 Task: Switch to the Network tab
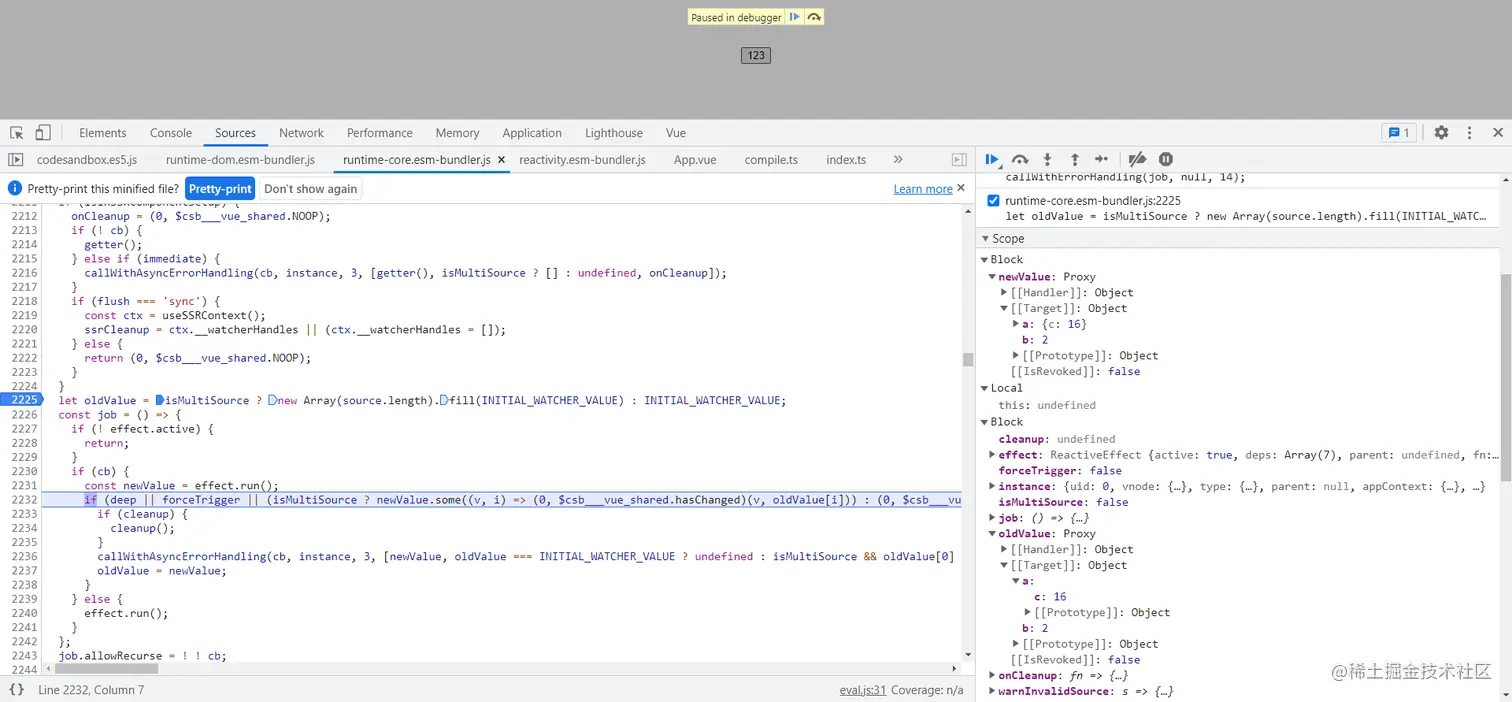[301, 133]
